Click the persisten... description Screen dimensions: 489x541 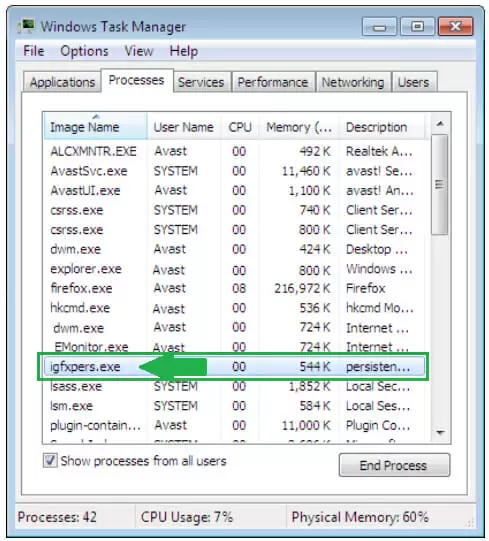[x=378, y=367]
